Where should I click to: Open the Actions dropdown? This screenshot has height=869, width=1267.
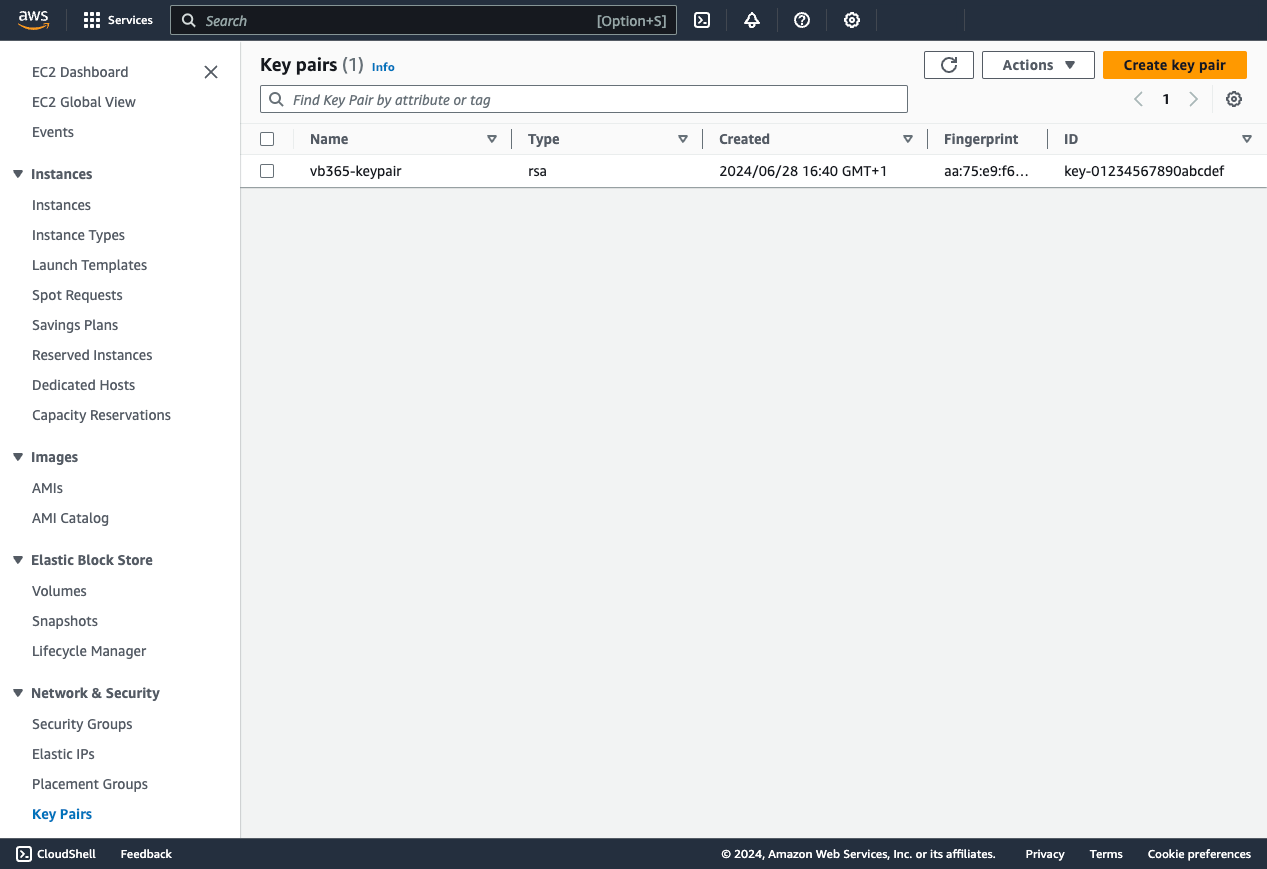coord(1037,64)
